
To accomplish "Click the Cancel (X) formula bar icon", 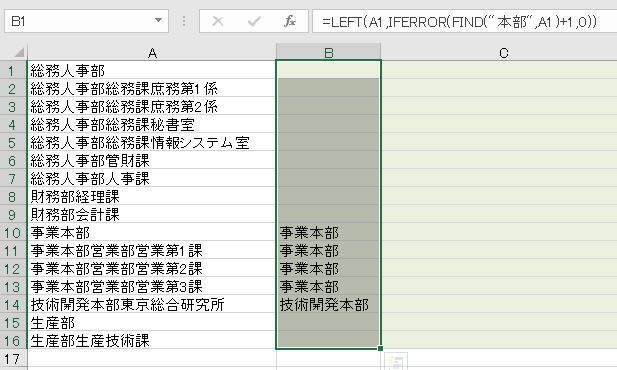I will pos(218,21).
